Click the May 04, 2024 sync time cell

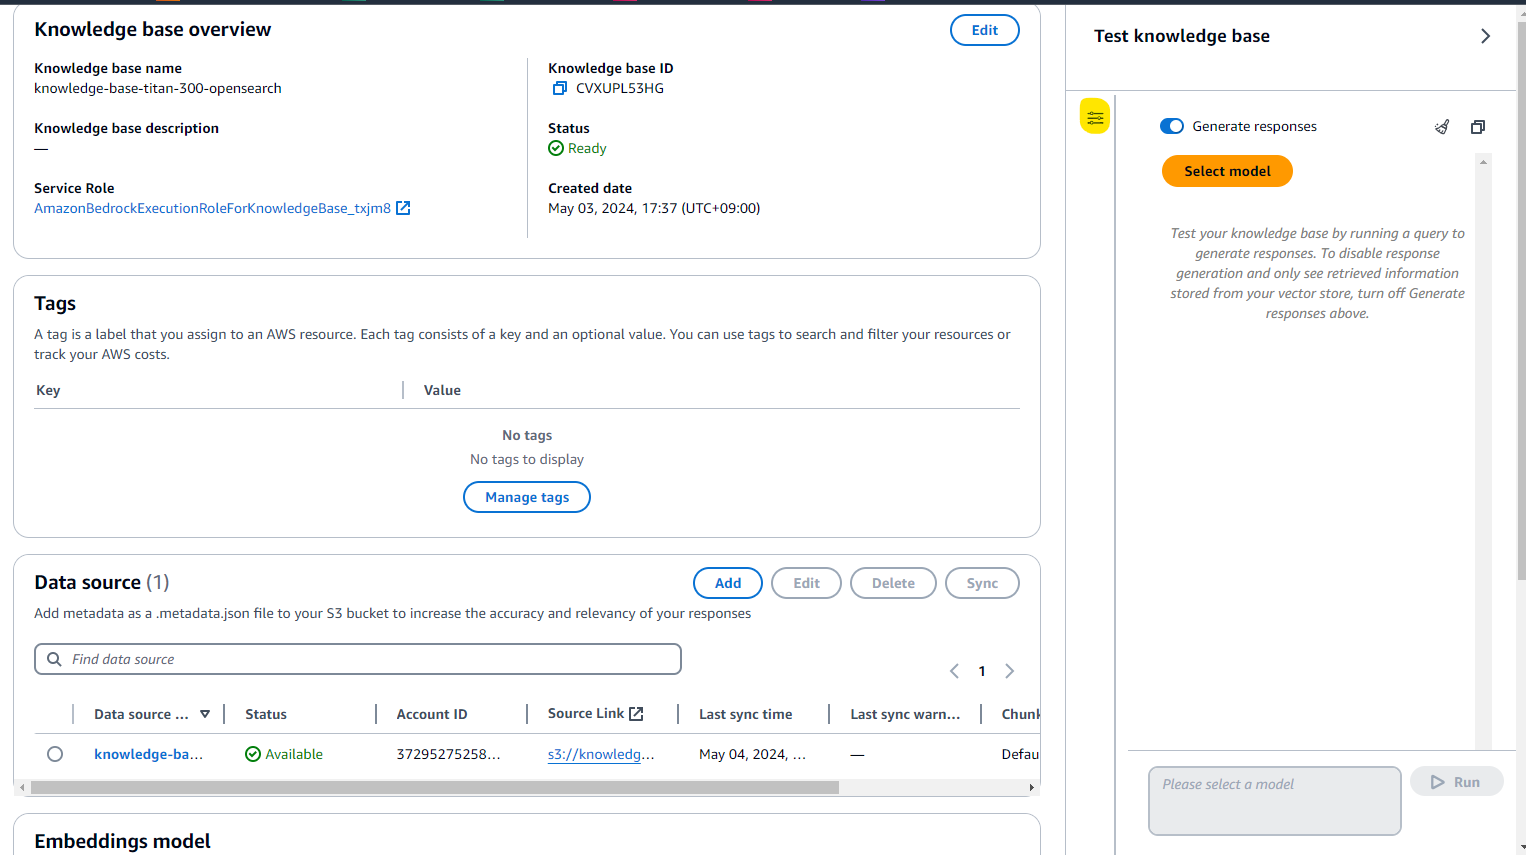[x=752, y=754]
